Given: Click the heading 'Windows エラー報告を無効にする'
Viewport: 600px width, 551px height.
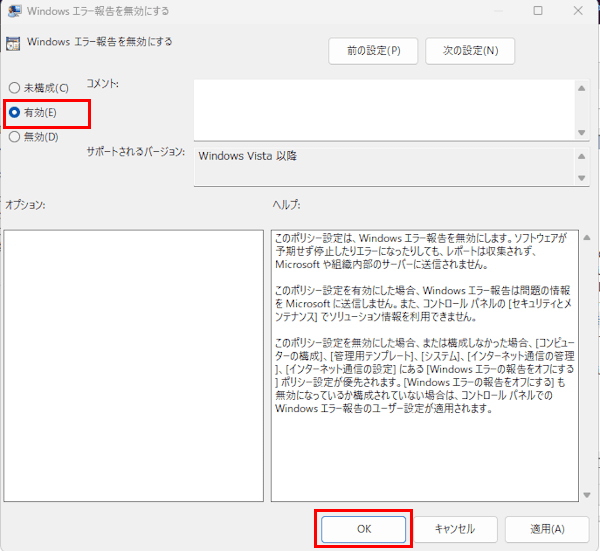Looking at the screenshot, I should click(x=99, y=41).
